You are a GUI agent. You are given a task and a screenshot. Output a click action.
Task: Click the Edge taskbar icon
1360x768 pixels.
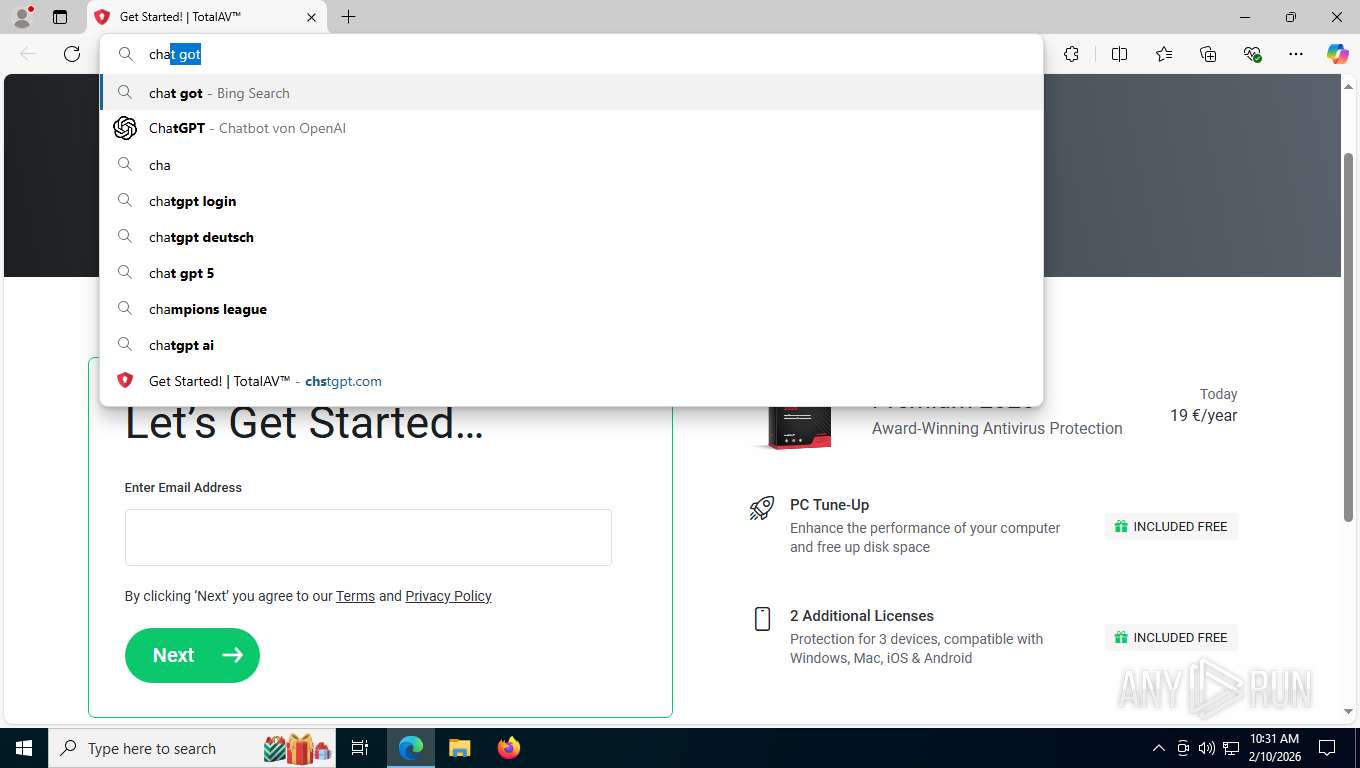(x=411, y=748)
